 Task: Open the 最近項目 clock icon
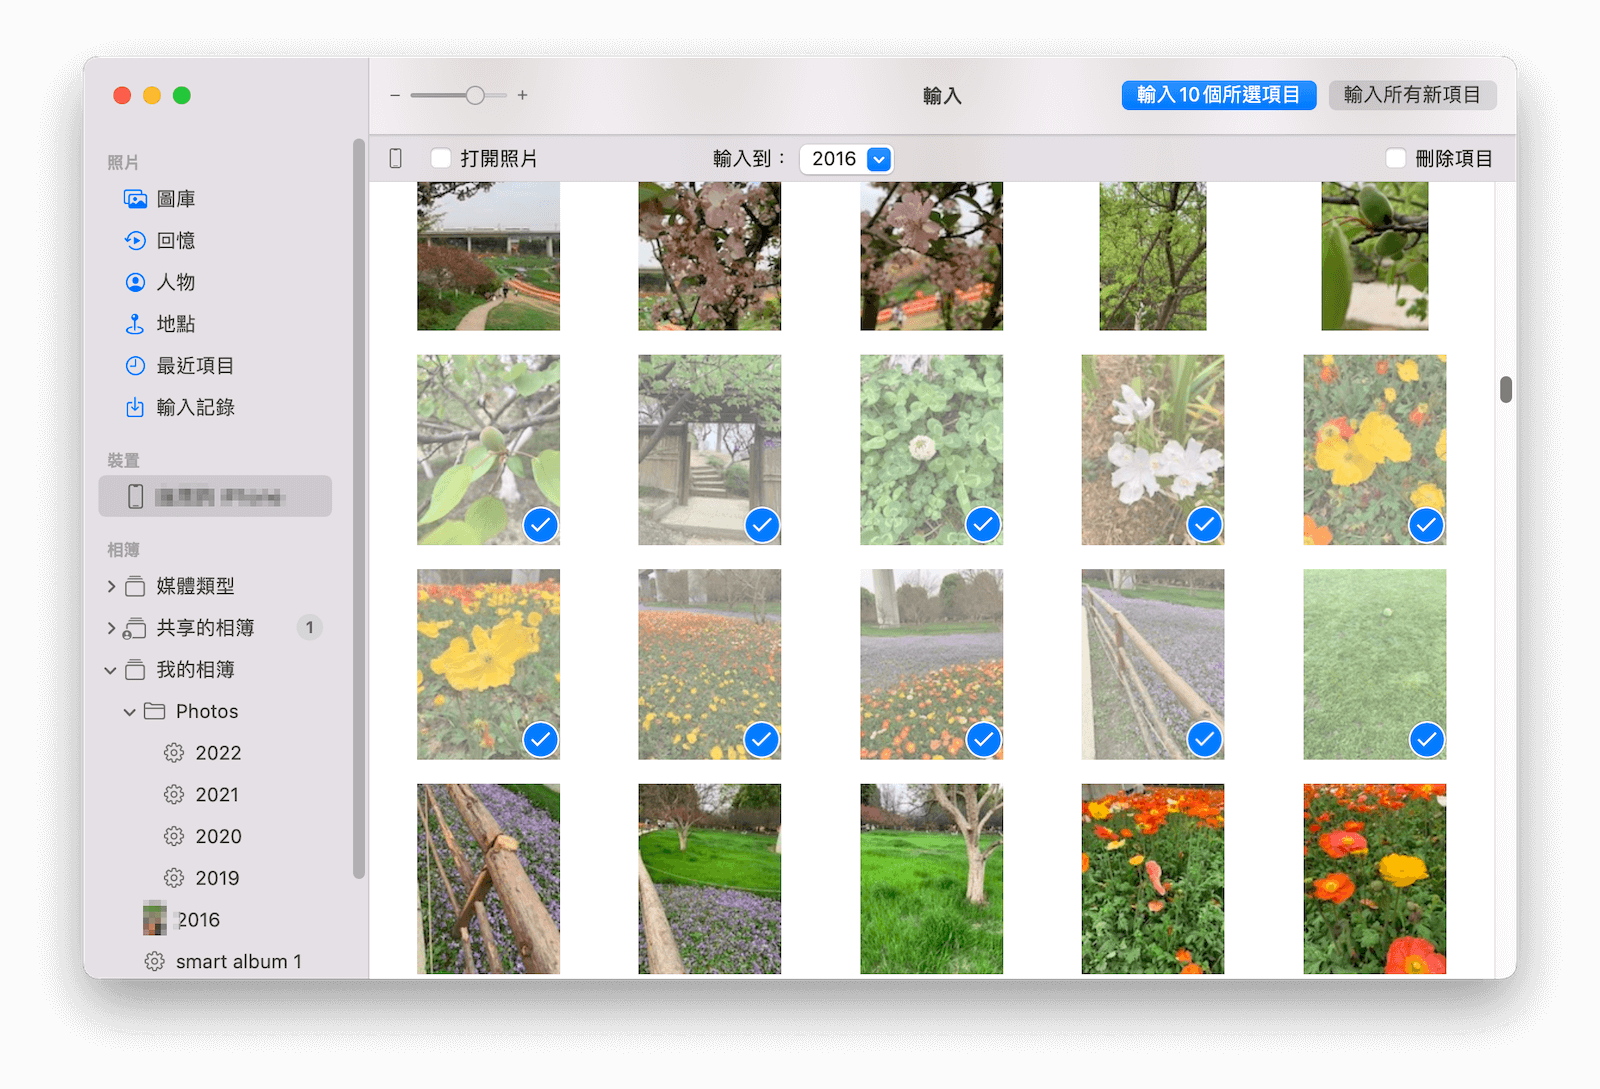click(x=135, y=366)
